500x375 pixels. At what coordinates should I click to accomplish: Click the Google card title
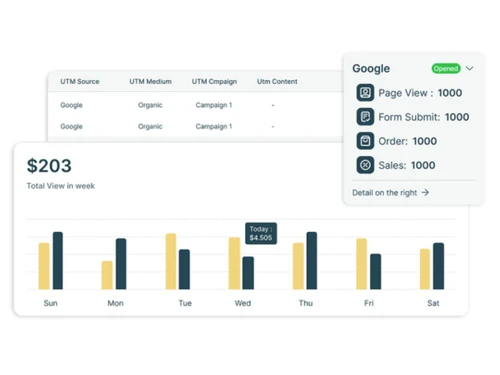point(371,69)
